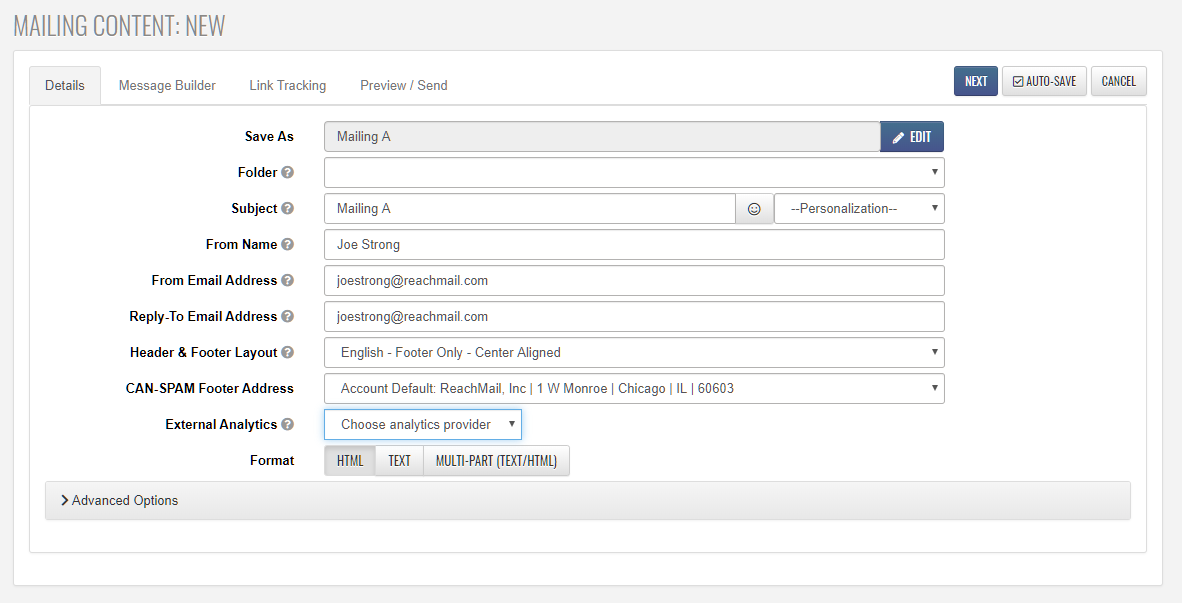Click help icon beside From Name
Image resolution: width=1182 pixels, height=603 pixels.
pos(287,245)
